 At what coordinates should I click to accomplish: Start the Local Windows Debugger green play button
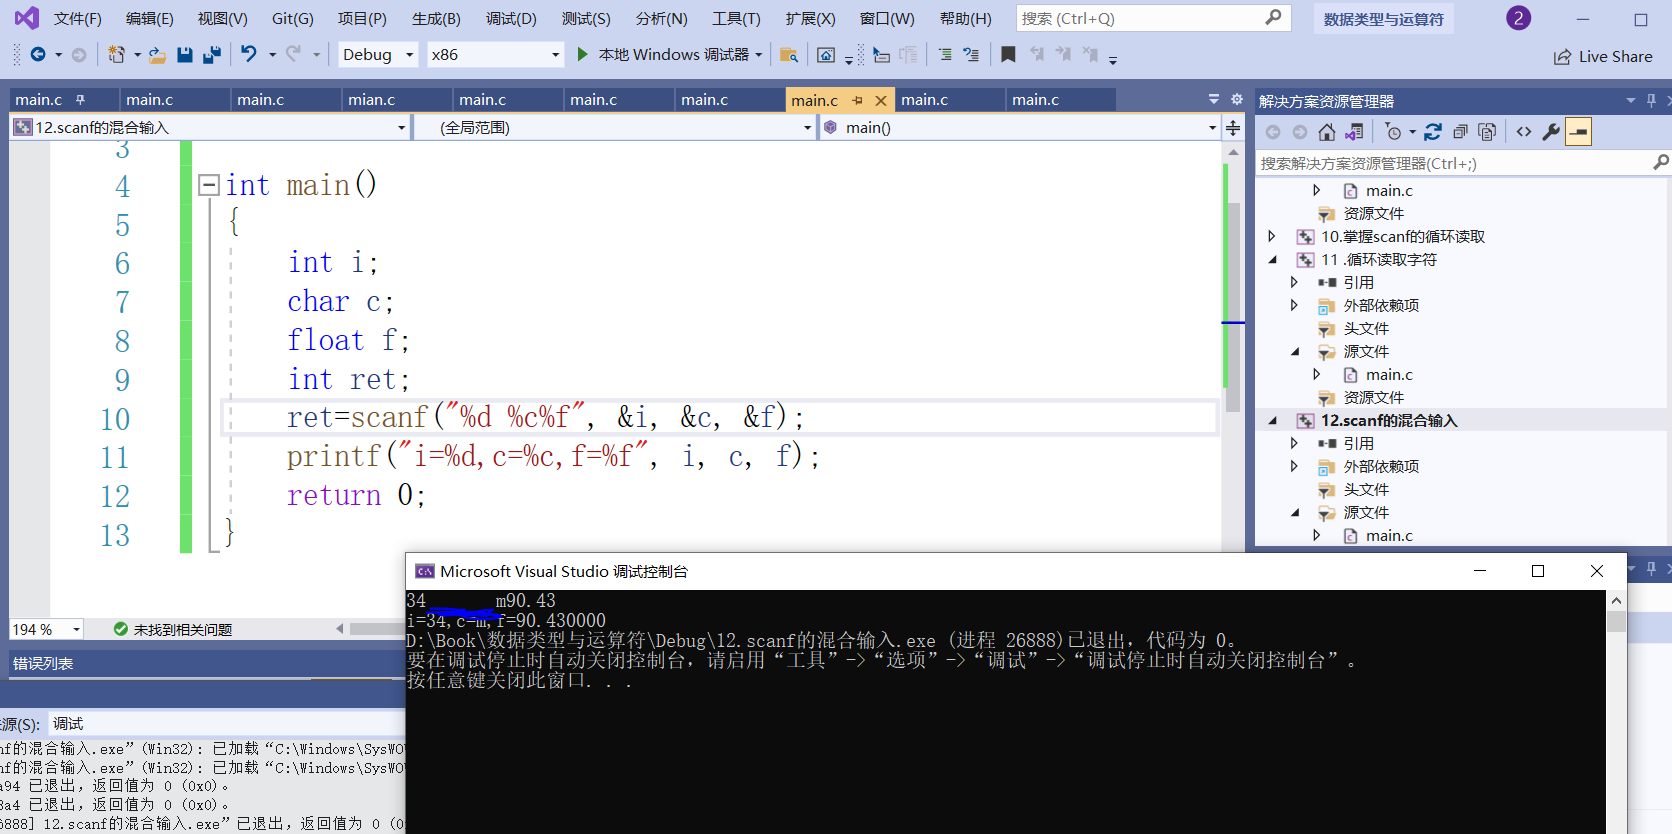click(582, 54)
